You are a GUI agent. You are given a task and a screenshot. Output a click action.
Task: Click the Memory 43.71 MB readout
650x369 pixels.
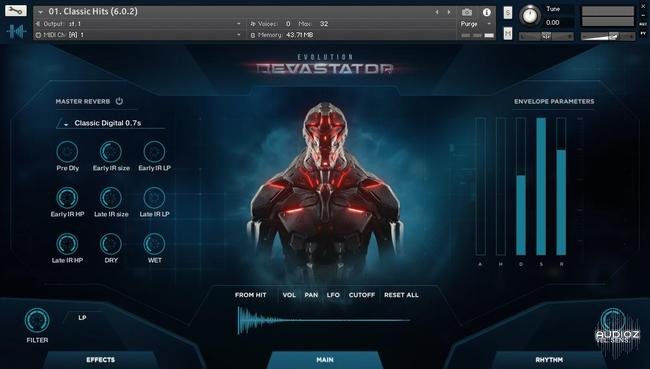click(282, 35)
